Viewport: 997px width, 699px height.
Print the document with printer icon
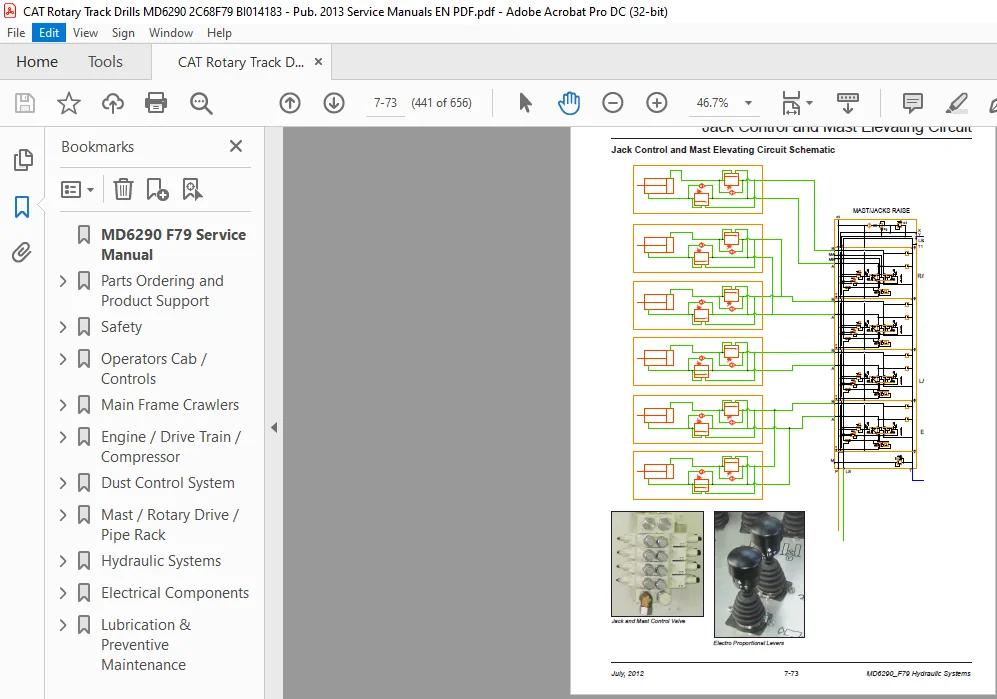tap(156, 103)
